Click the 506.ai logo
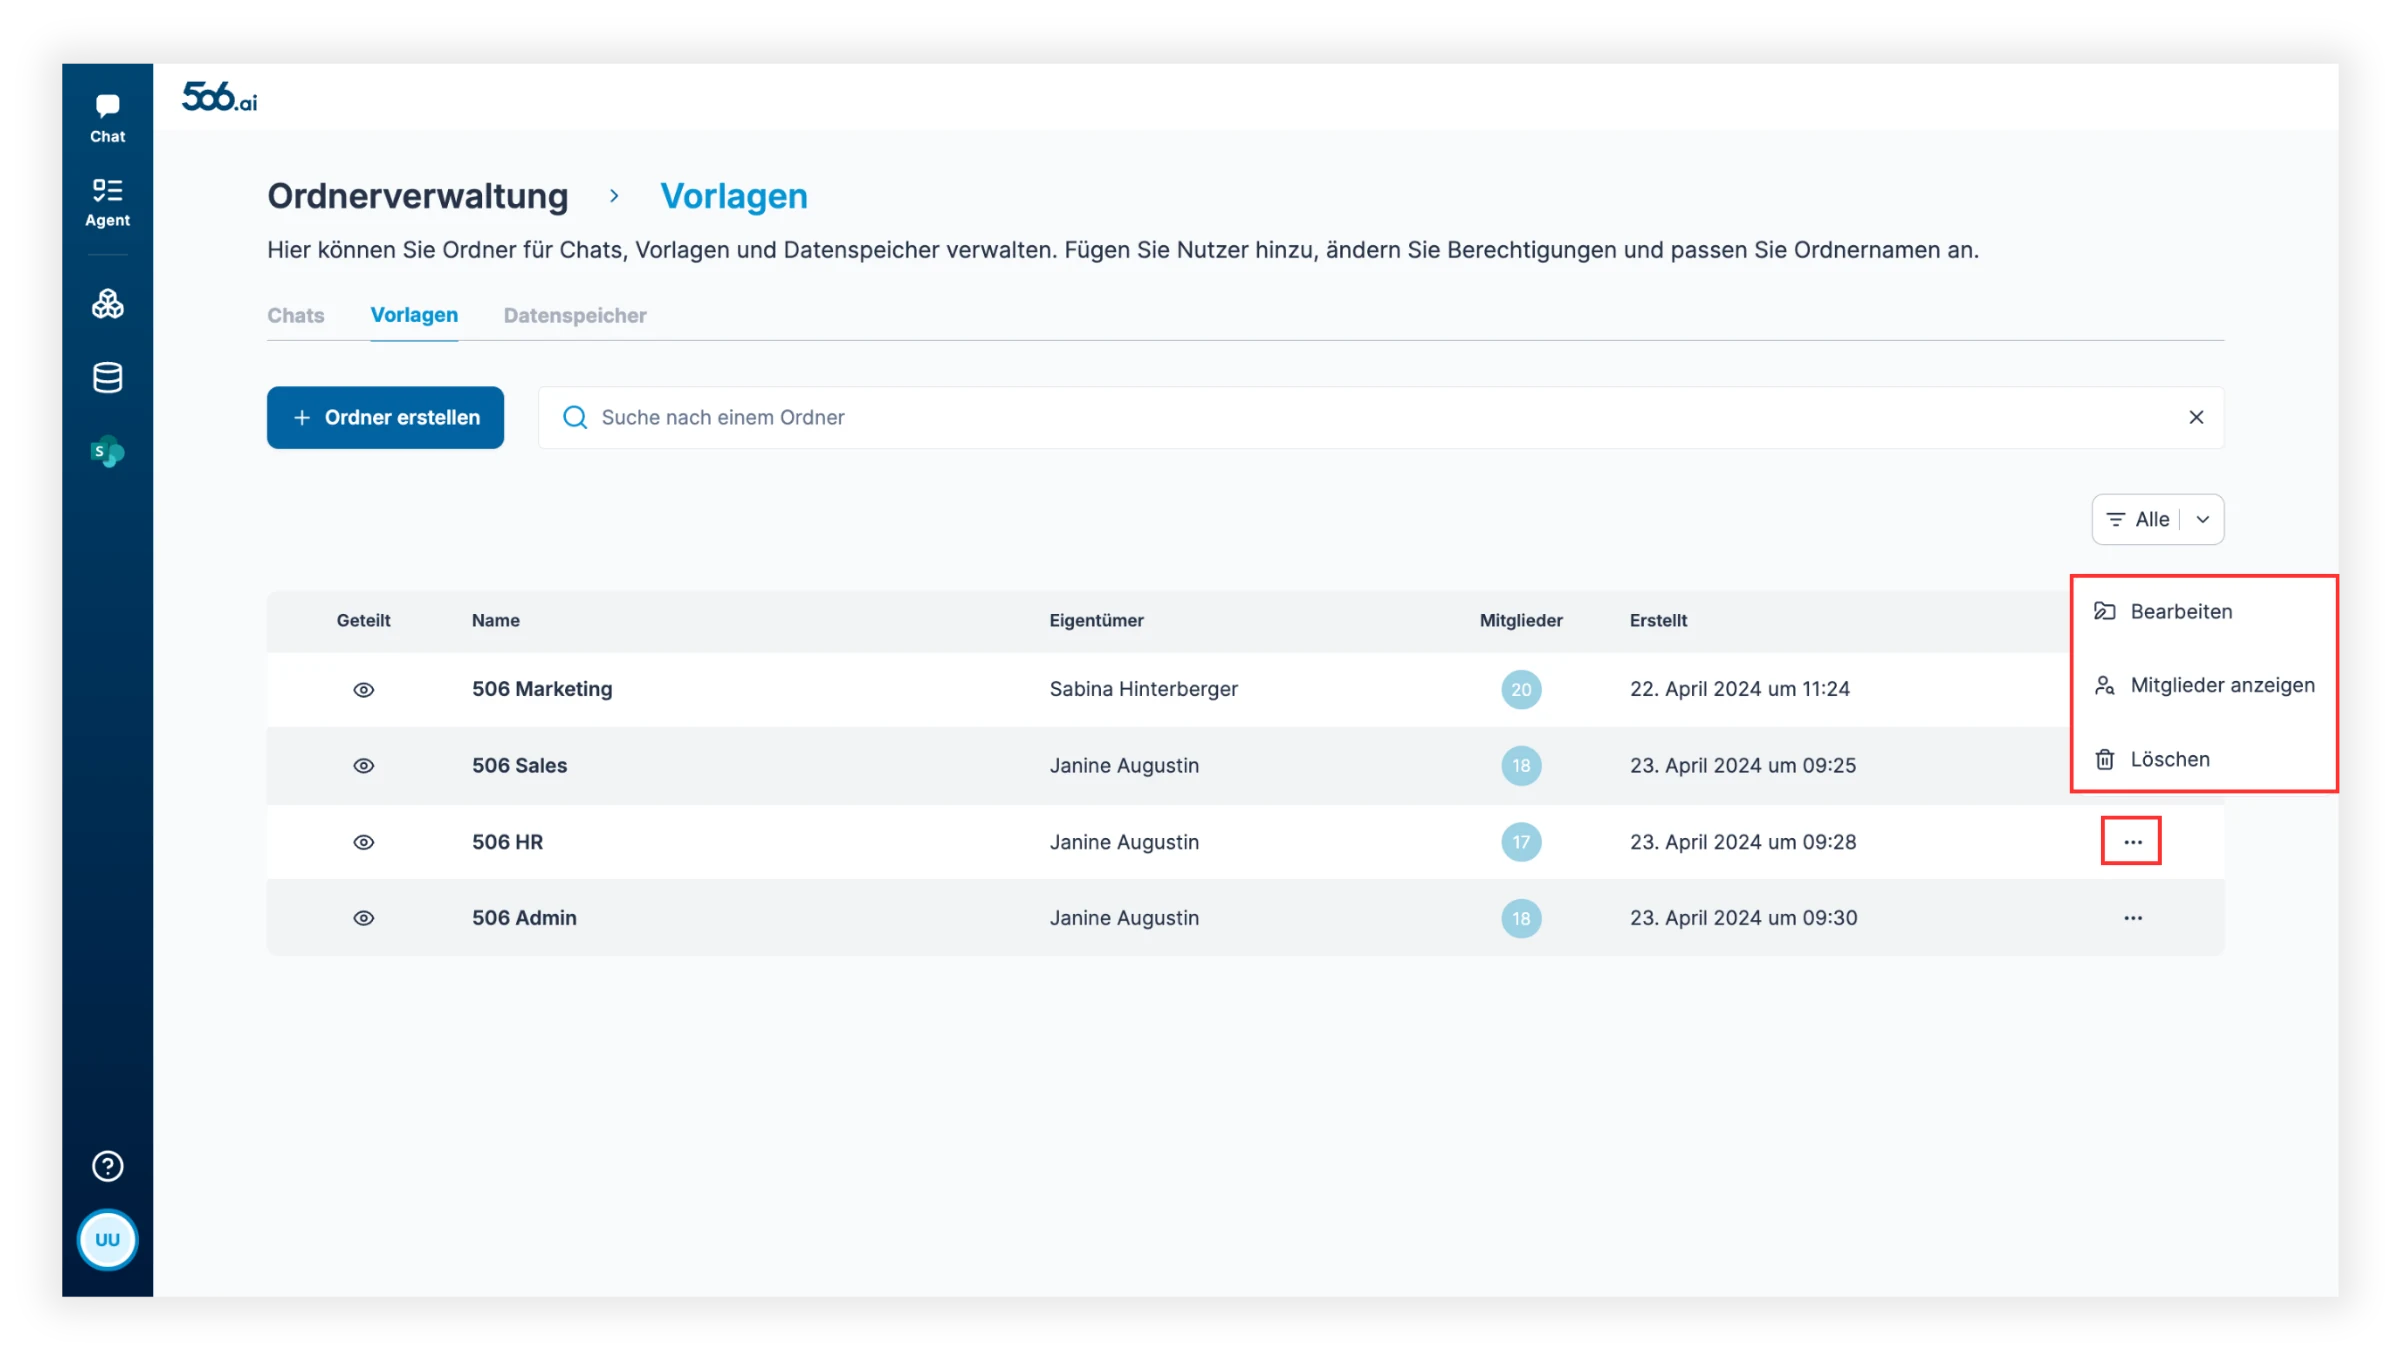The width and height of the screenshot is (2400, 1360). pos(219,97)
